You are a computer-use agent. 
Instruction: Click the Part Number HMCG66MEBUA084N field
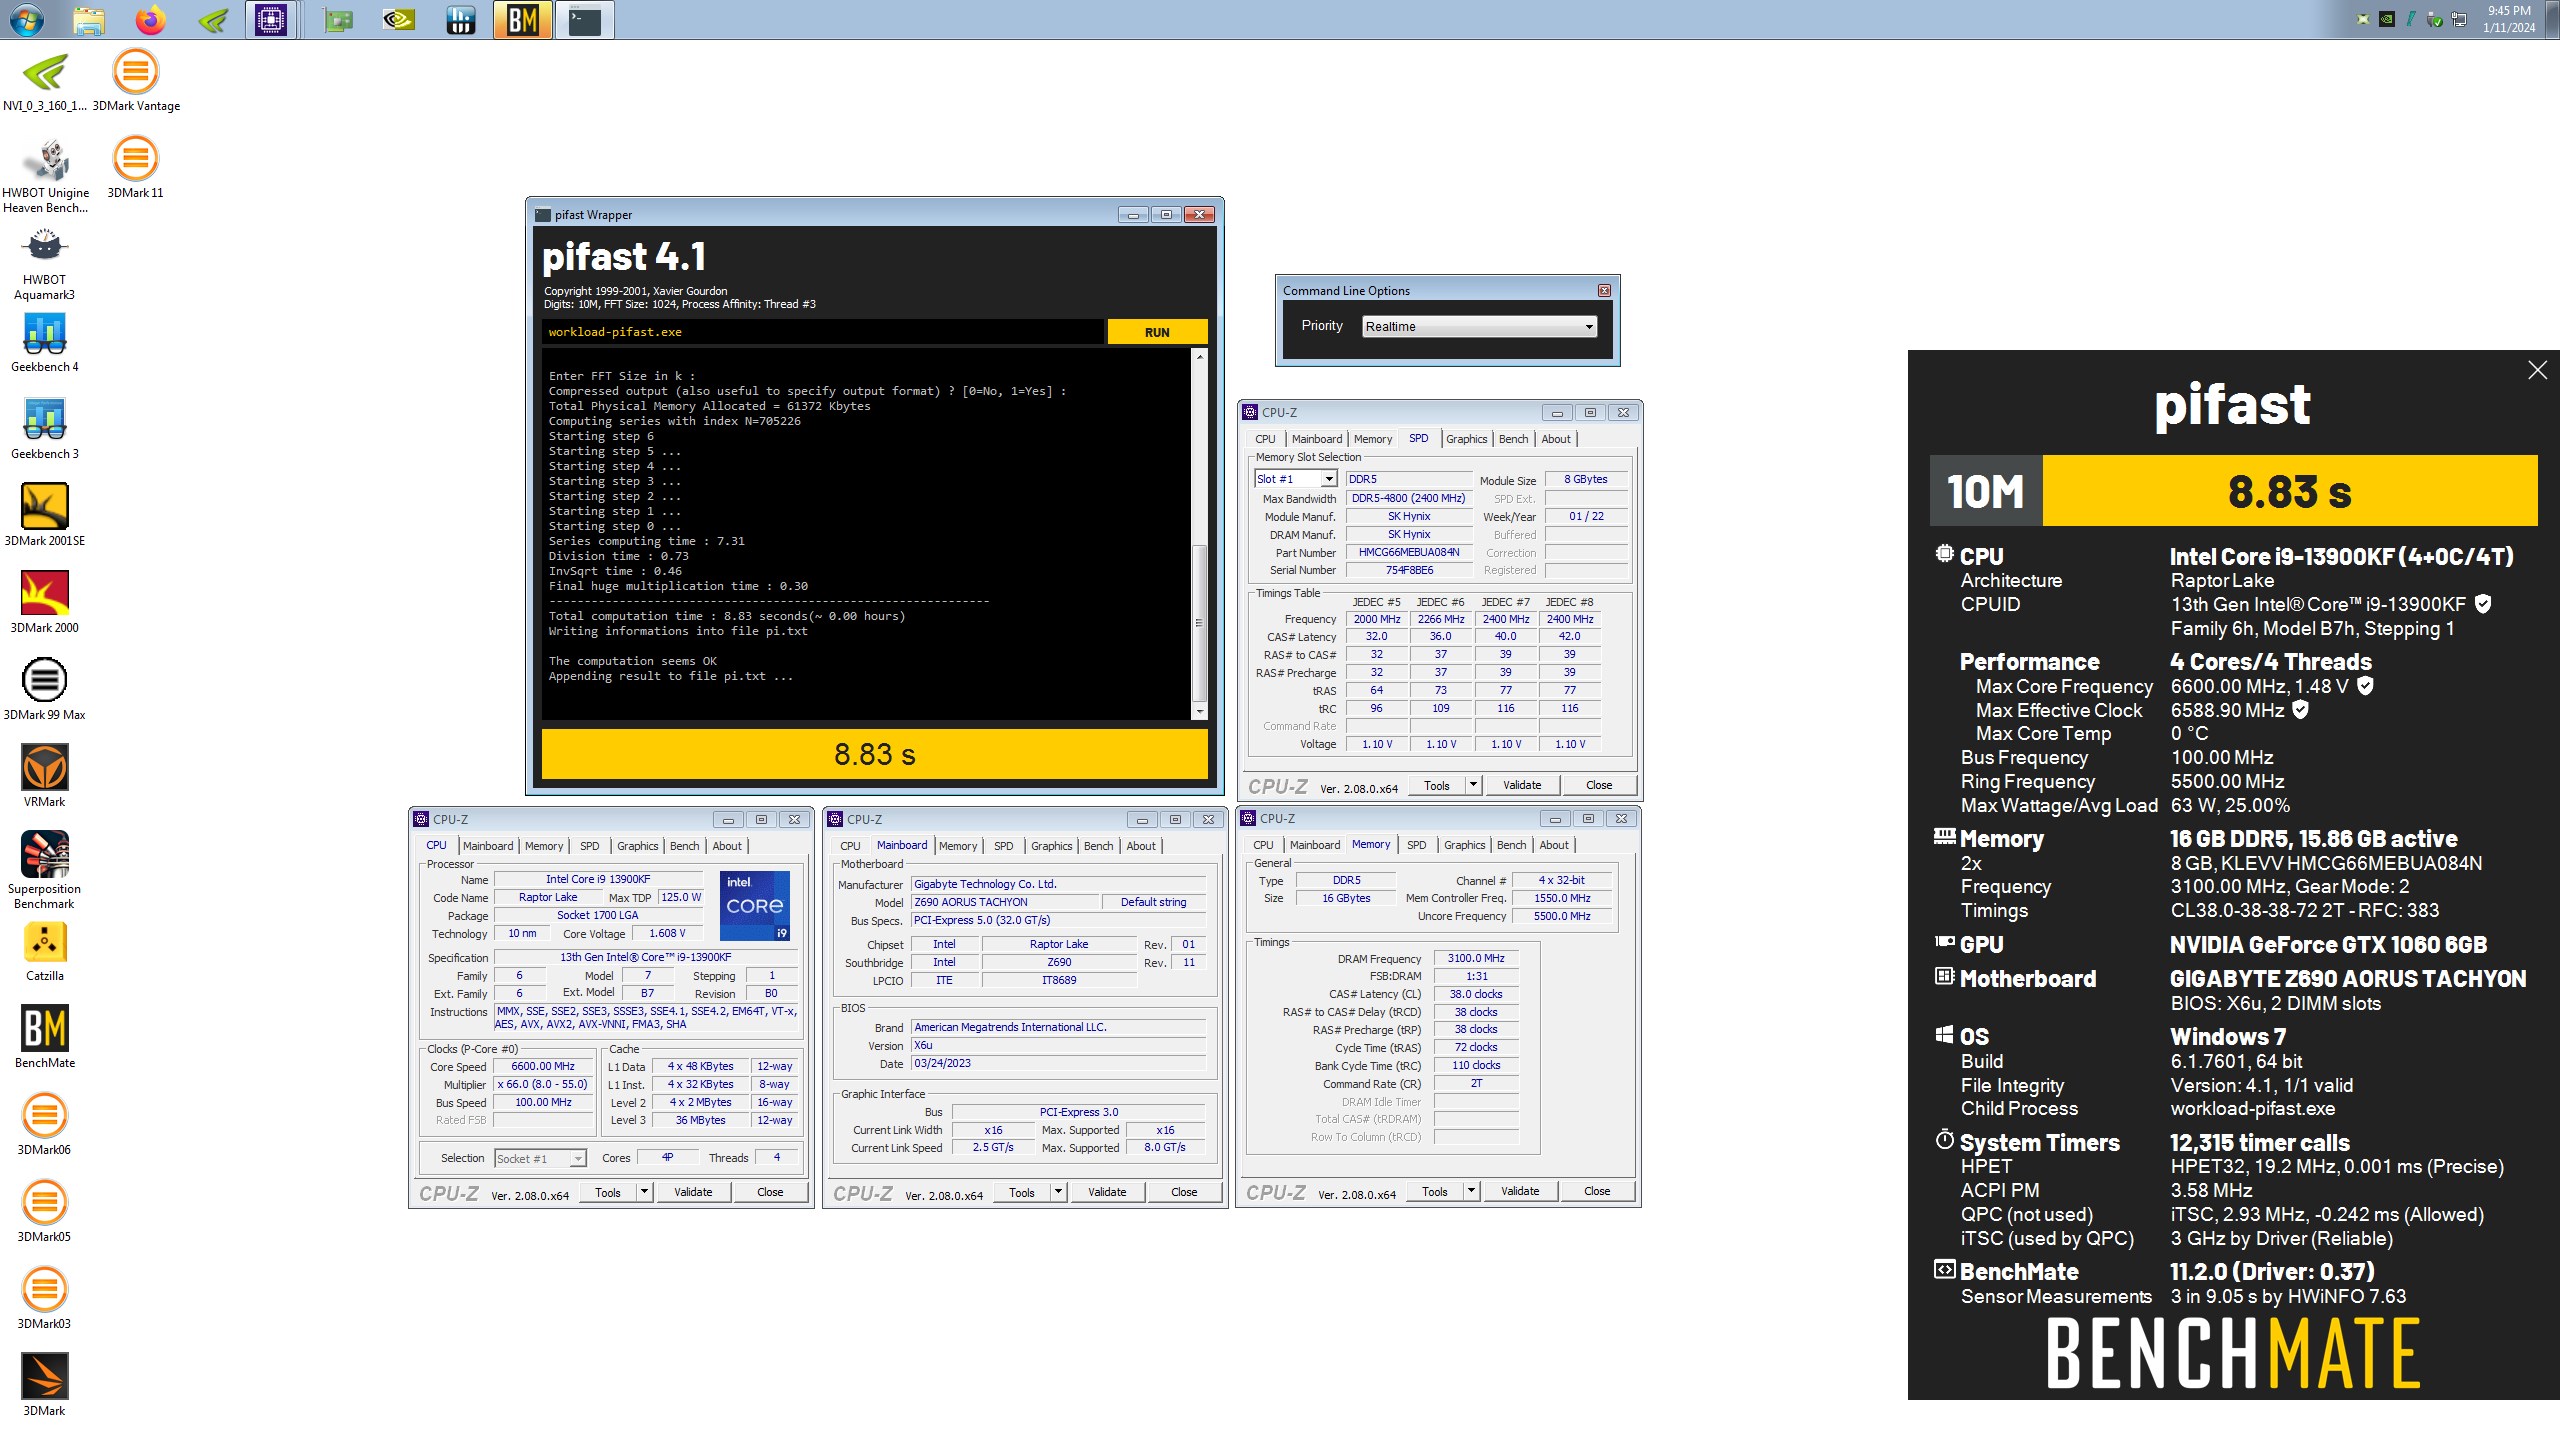tap(1408, 552)
